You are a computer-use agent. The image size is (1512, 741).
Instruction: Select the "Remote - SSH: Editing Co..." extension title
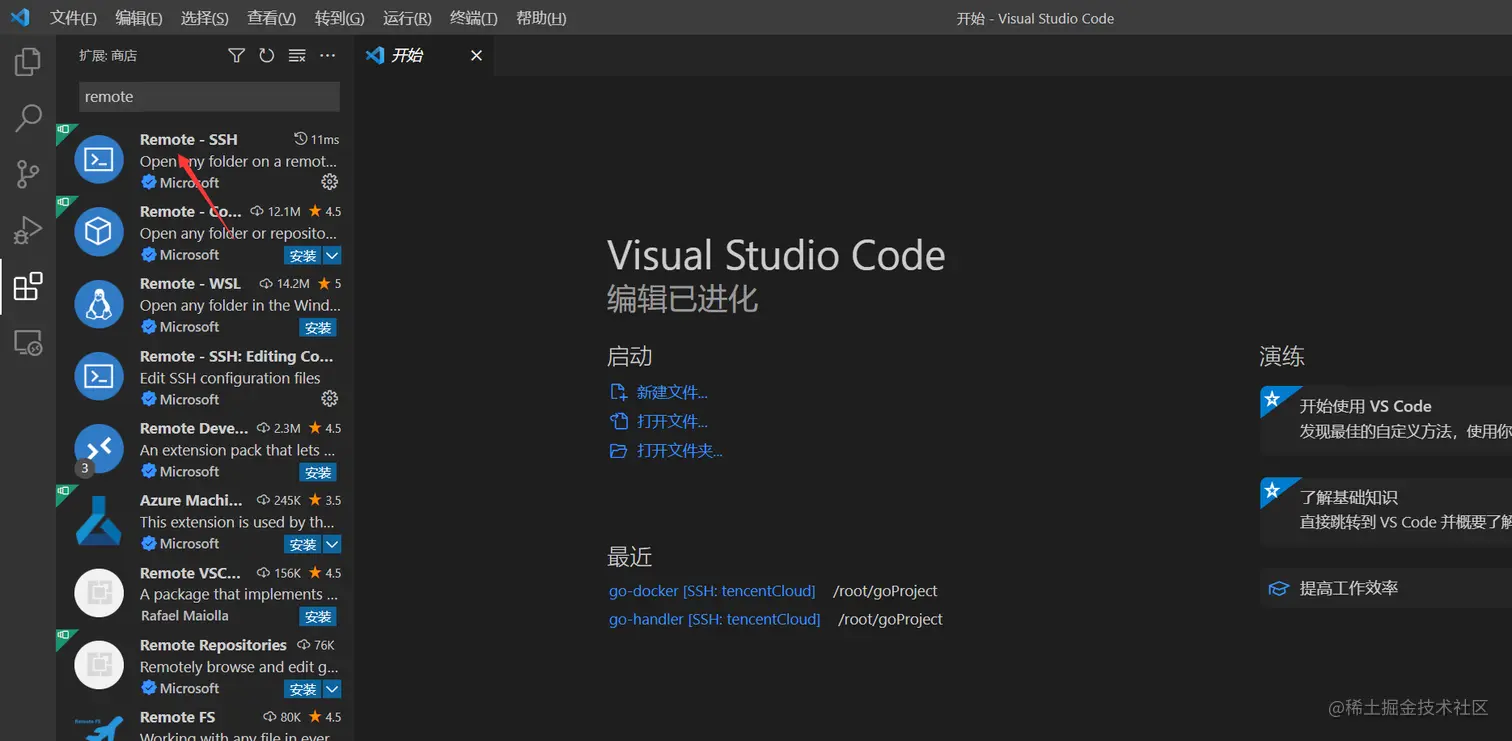click(237, 356)
